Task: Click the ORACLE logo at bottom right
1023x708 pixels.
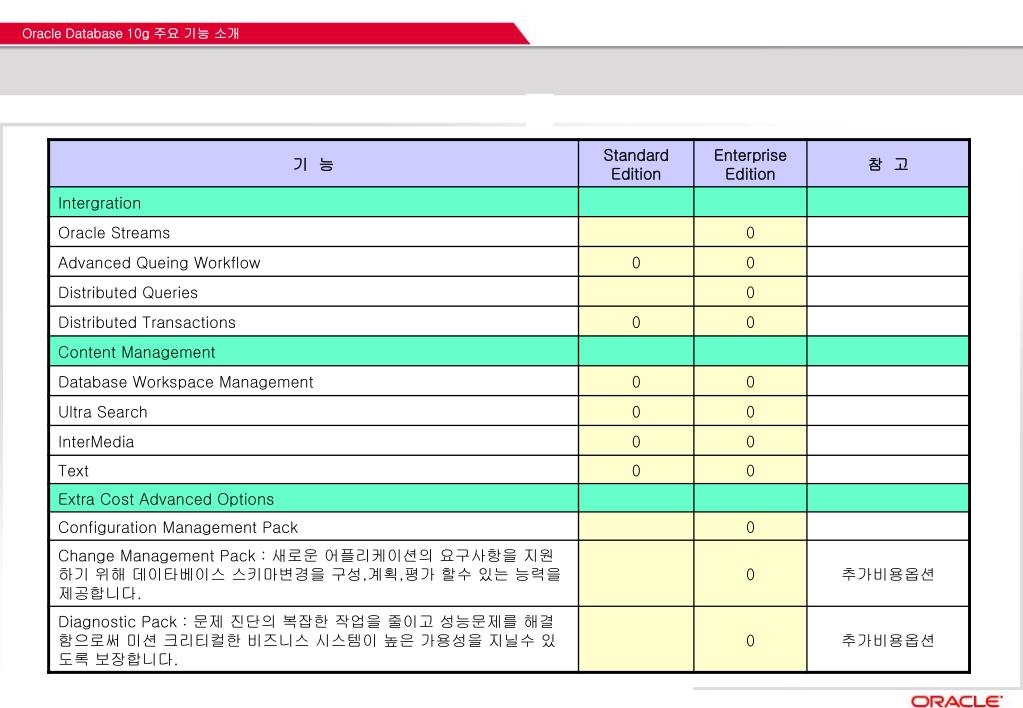Action: click(956, 701)
